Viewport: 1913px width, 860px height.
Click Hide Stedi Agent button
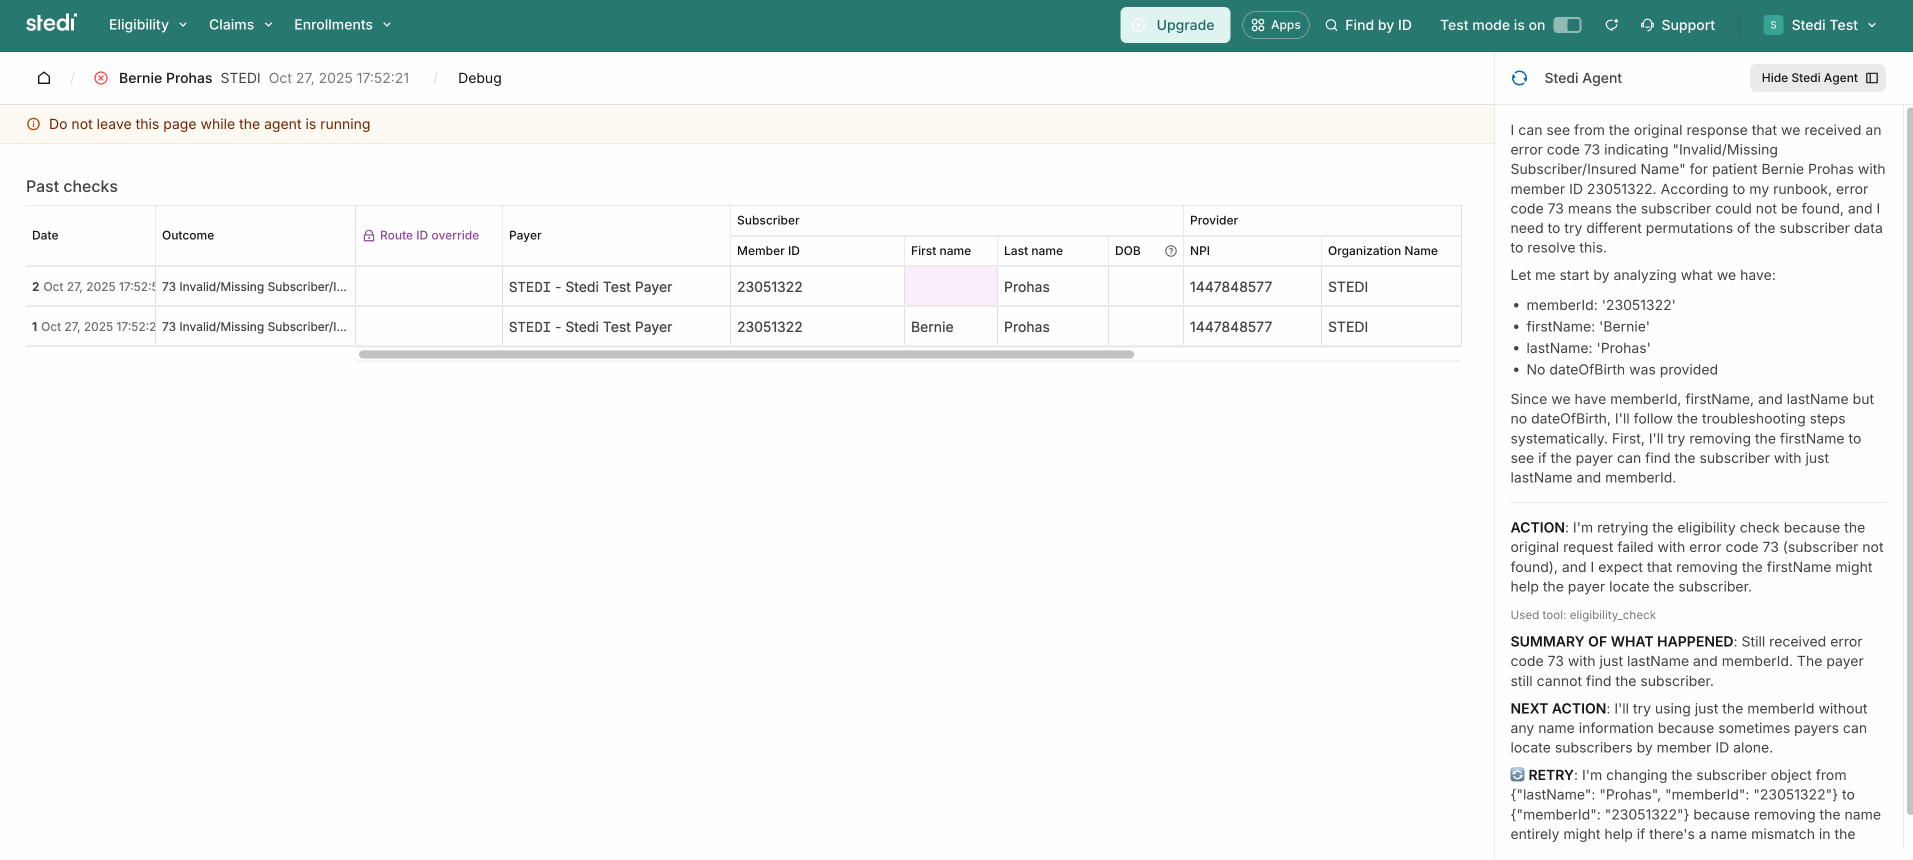click(x=1818, y=78)
